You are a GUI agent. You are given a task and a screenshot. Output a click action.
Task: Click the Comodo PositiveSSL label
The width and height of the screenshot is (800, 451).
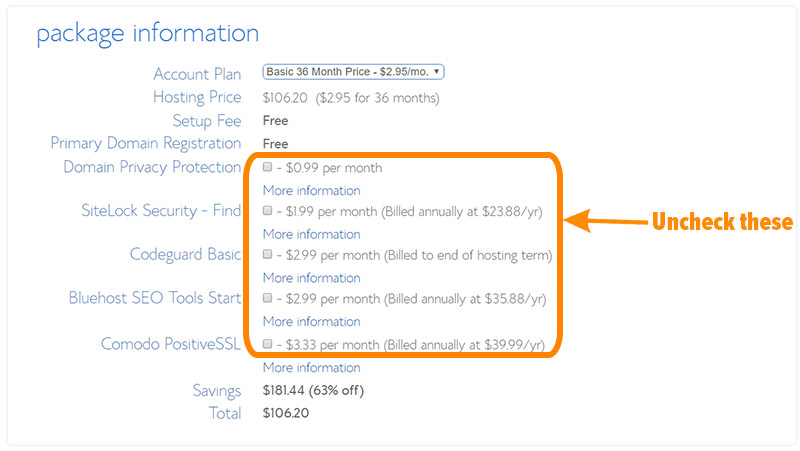[x=170, y=344]
